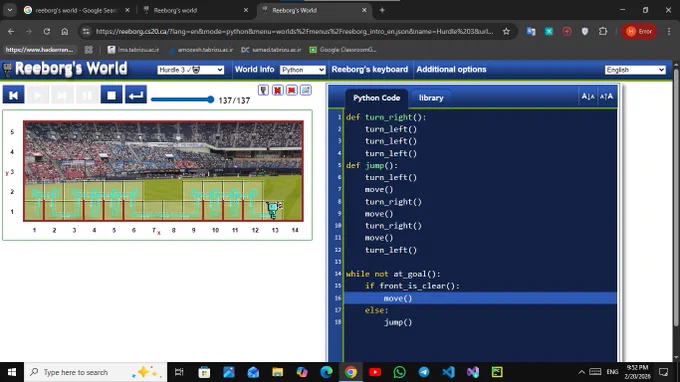
Task: Open the Hurdle 3 world selector dropdown
Action: pyautogui.click(x=191, y=70)
